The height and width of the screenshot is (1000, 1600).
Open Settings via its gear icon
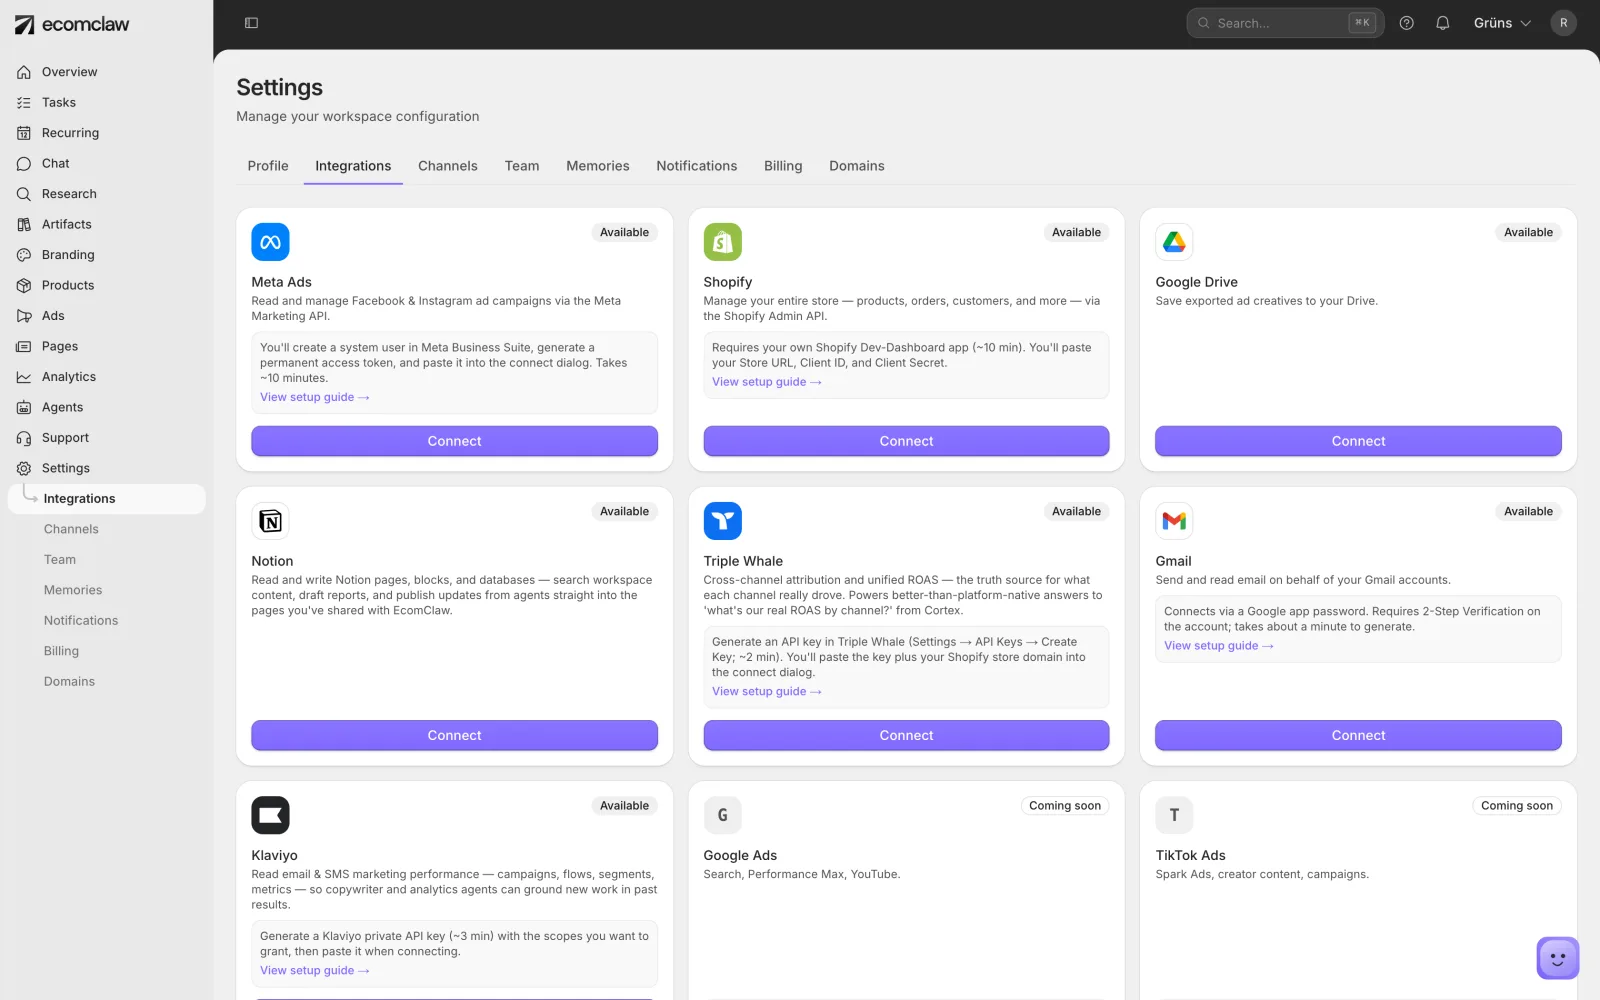(24, 468)
